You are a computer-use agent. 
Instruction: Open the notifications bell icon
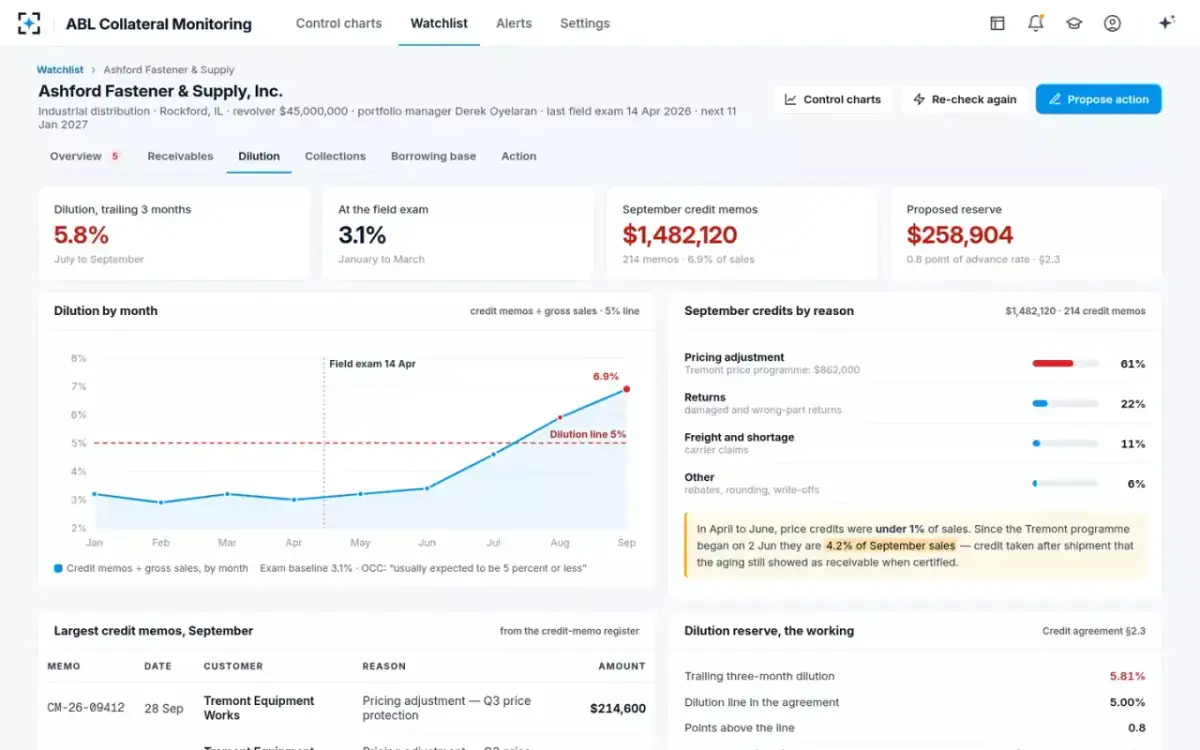(x=1036, y=23)
